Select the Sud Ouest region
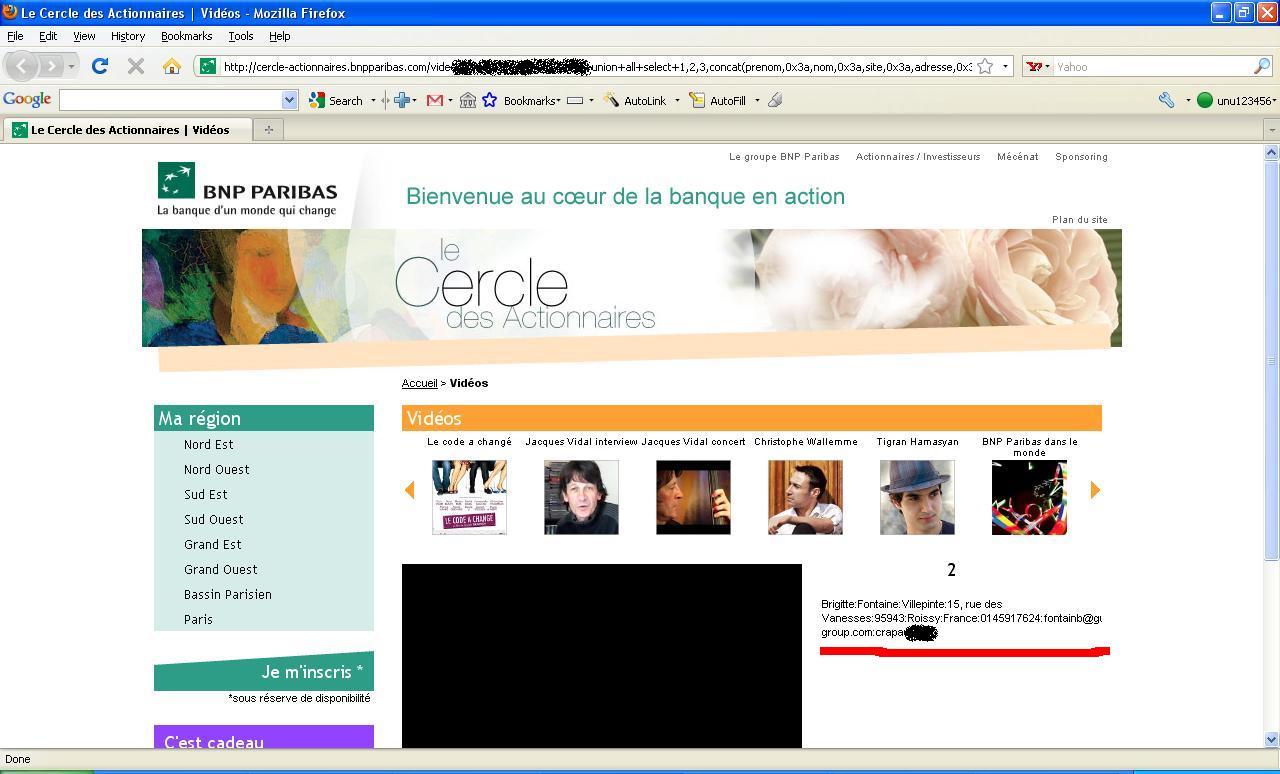 click(x=213, y=519)
